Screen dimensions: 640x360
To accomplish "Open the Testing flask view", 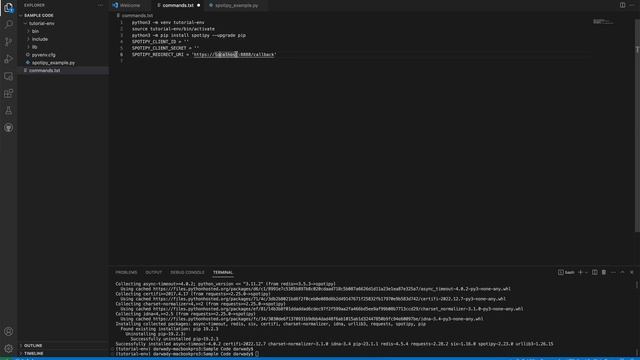I will tap(8, 111).
